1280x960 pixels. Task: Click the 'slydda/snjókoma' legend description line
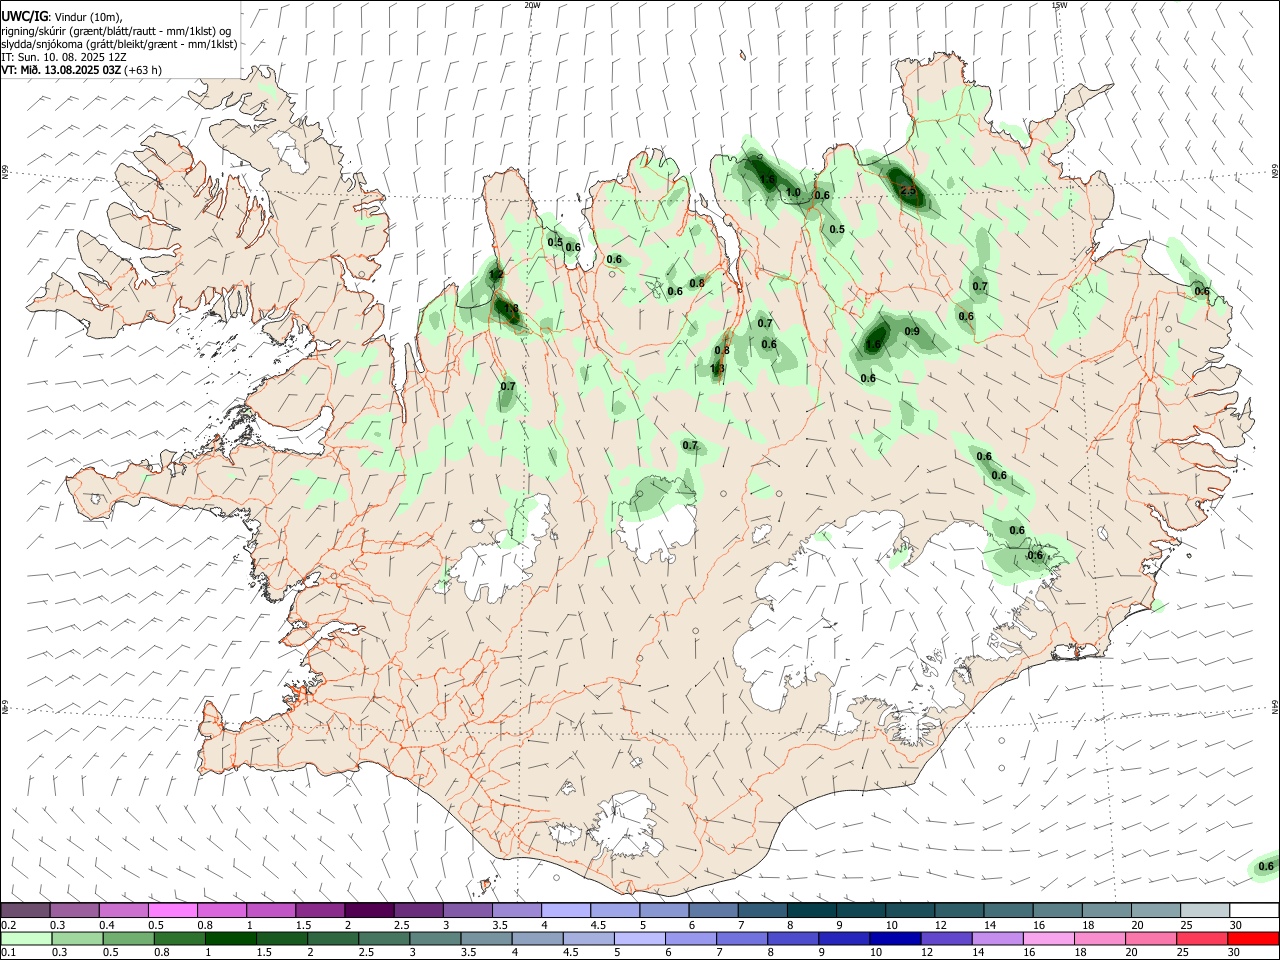tap(118, 44)
